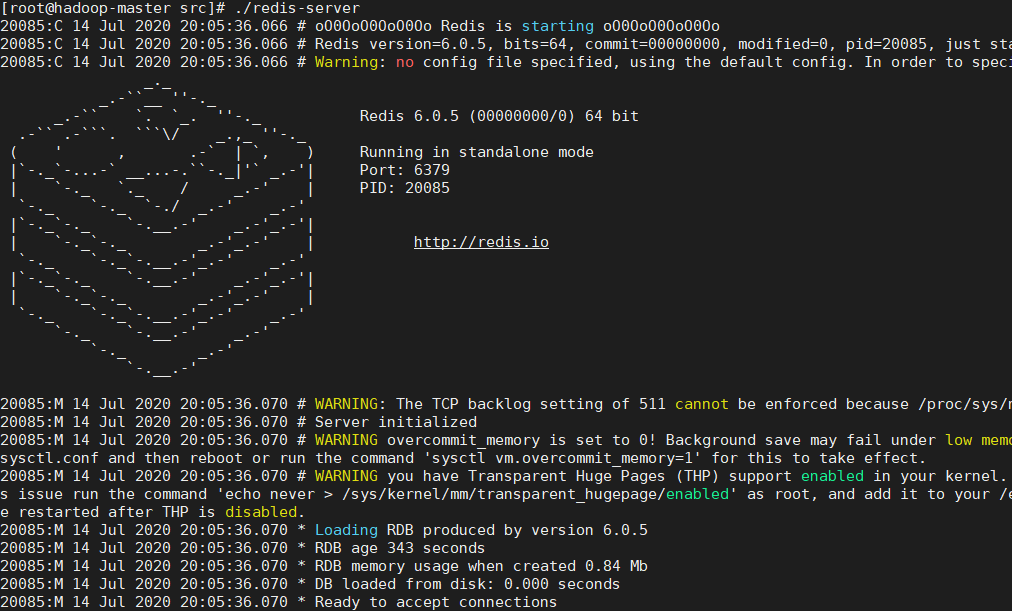Screen dimensions: 1012x611
Task: Click the 'Ready to accept connections' message
Action: [x=436, y=603]
